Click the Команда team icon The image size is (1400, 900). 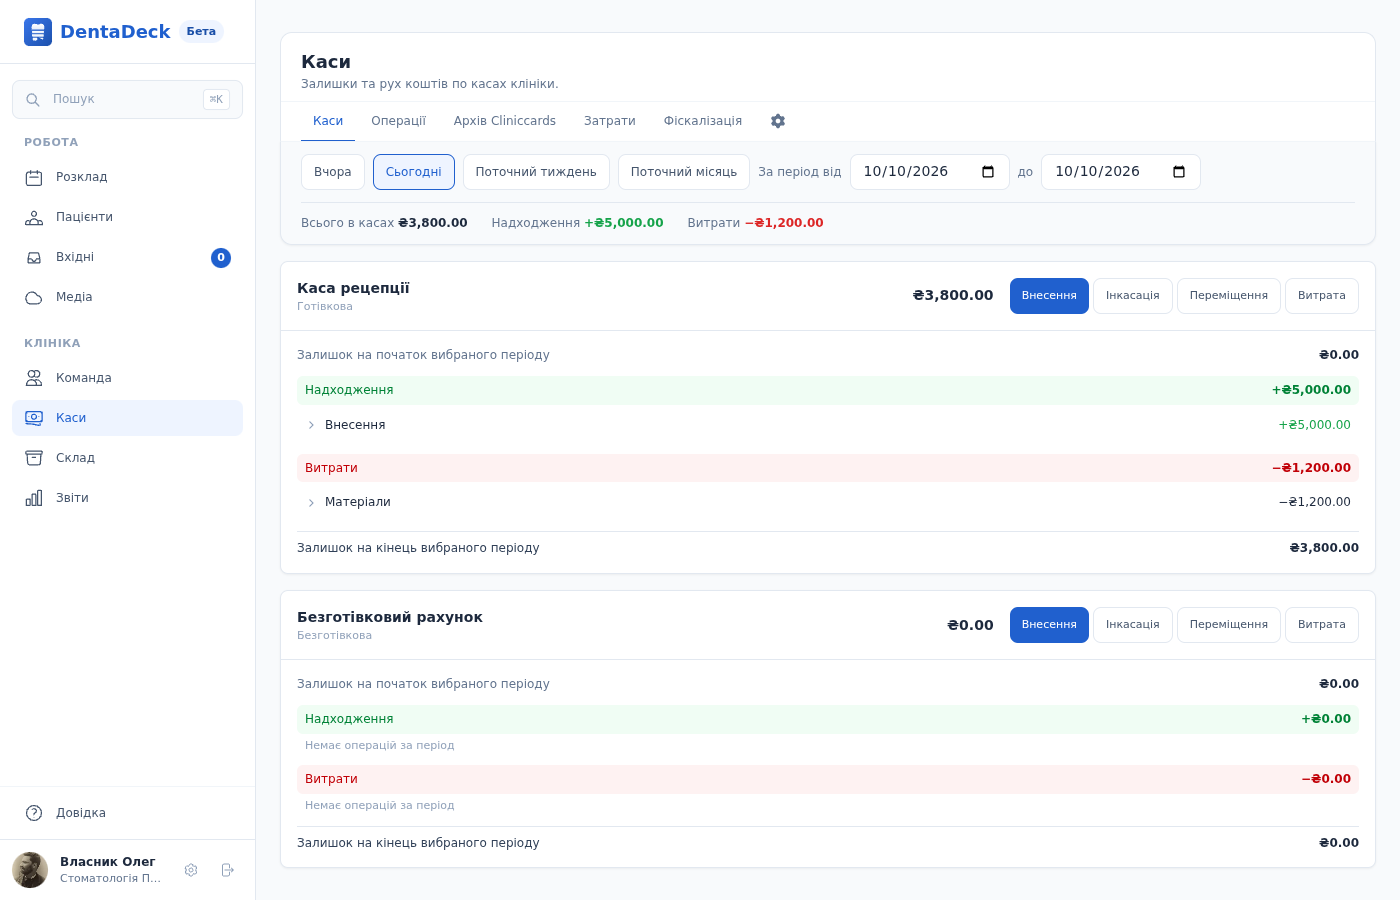(34, 378)
